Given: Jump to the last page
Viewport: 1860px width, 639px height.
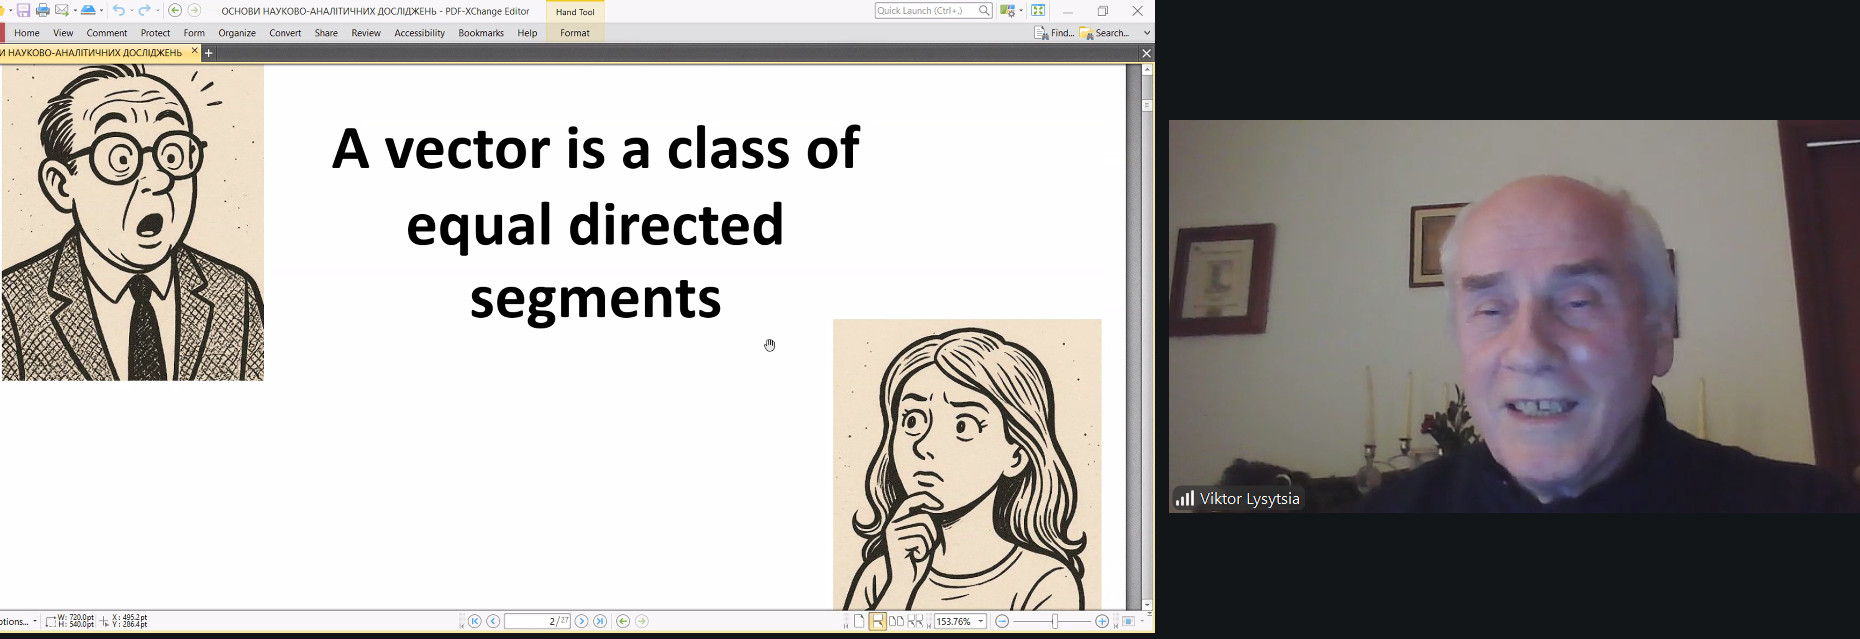Looking at the screenshot, I should coord(600,621).
